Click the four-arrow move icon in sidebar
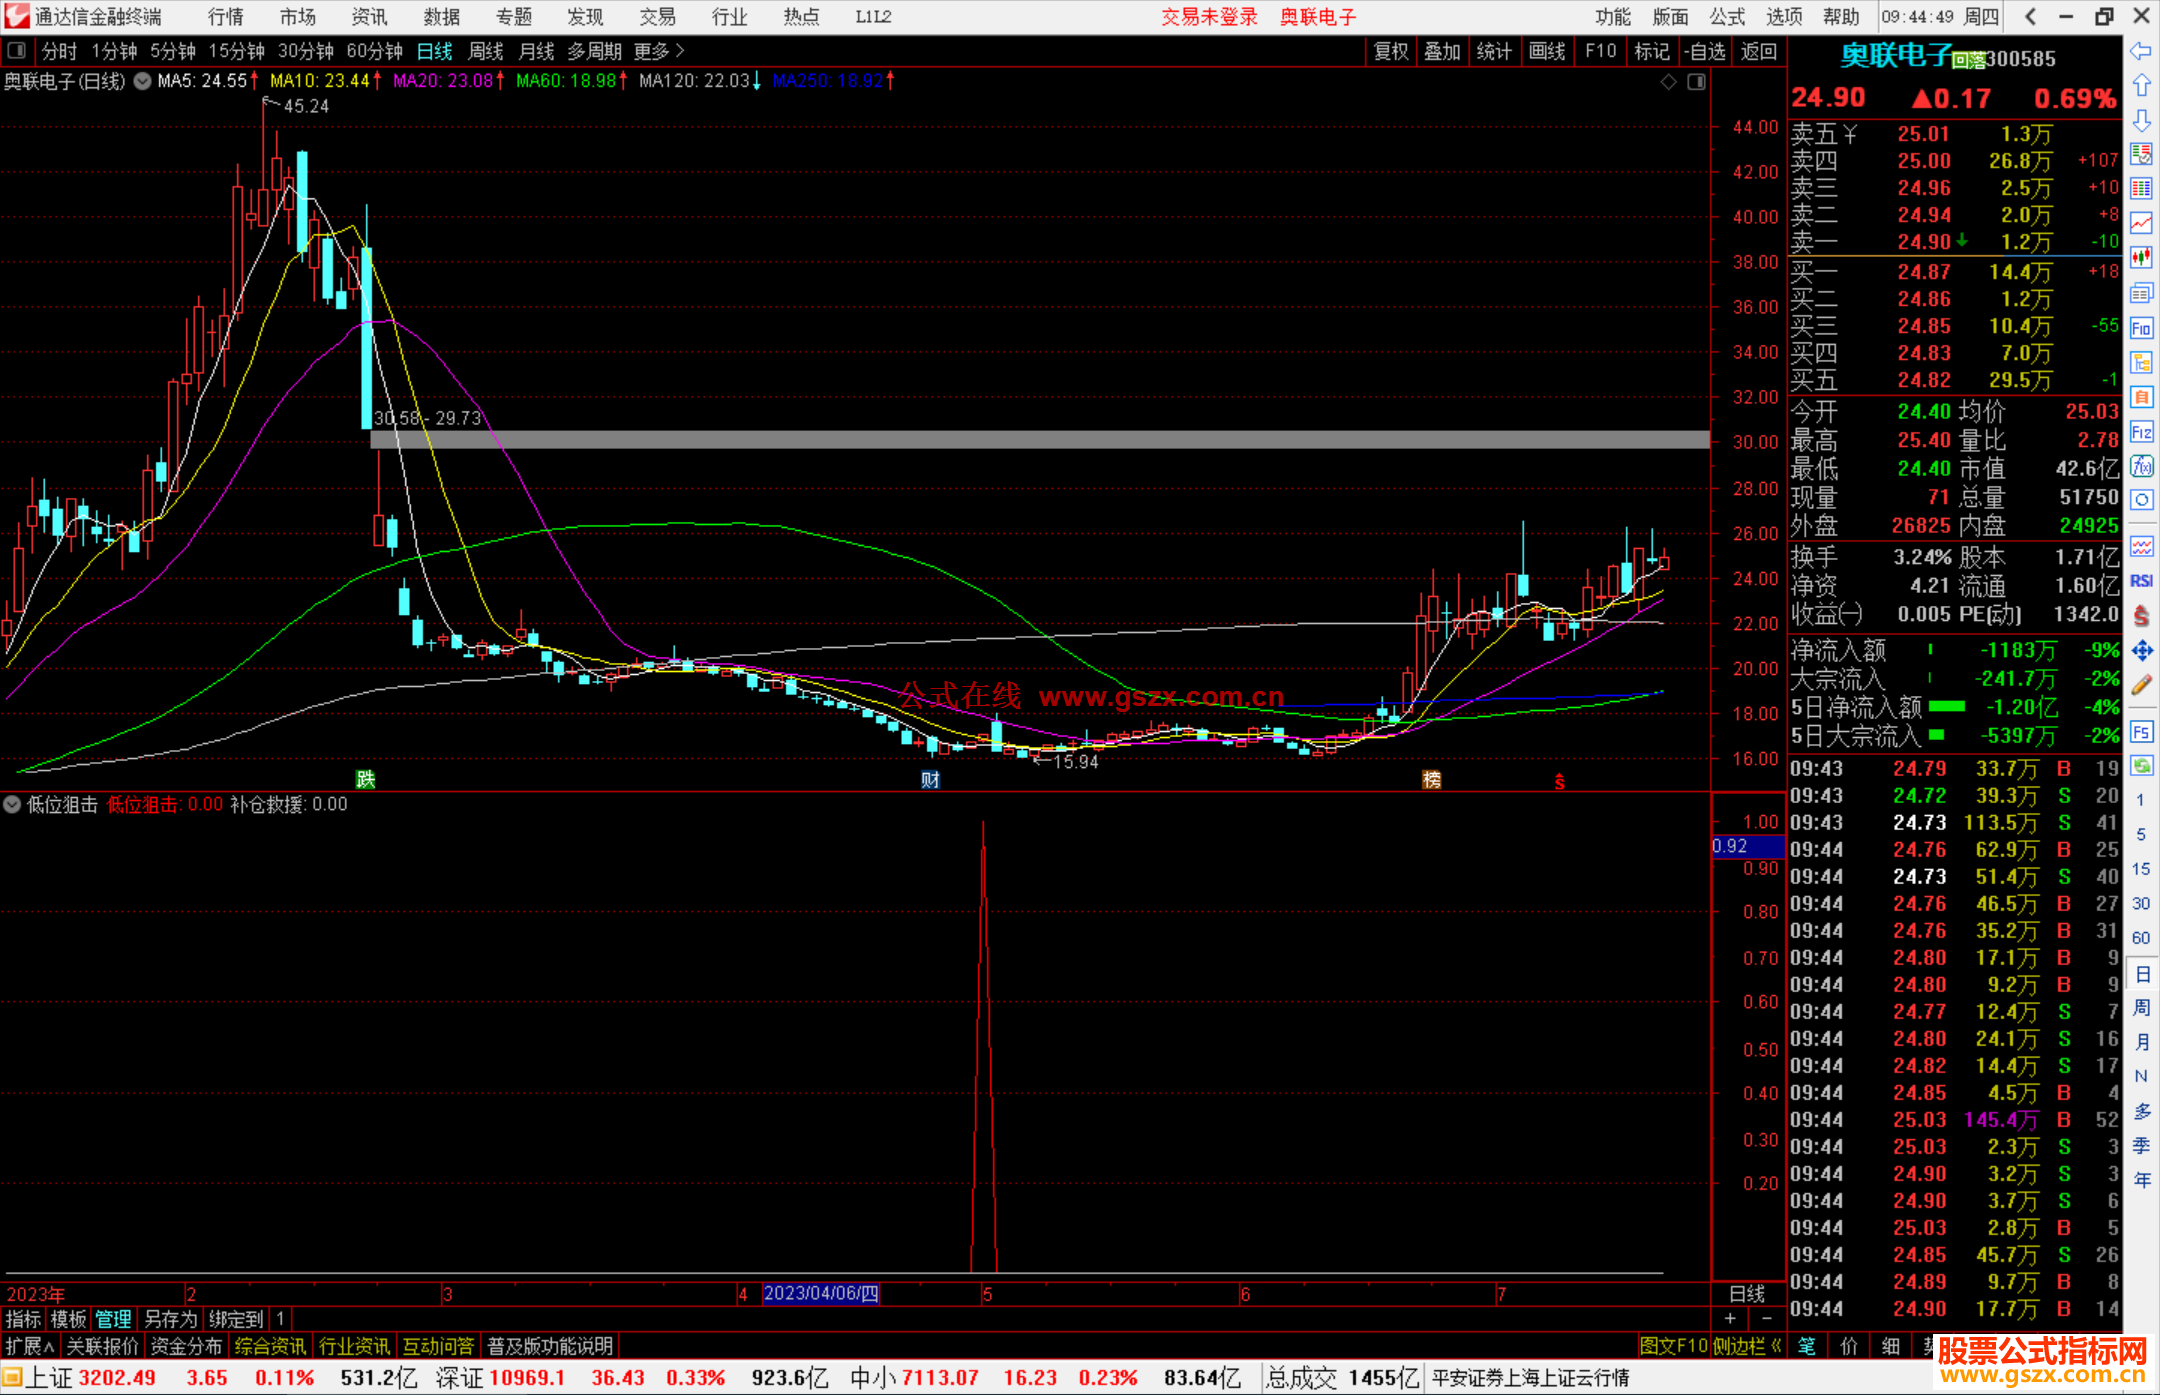The image size is (2160, 1395). pos(2141,651)
